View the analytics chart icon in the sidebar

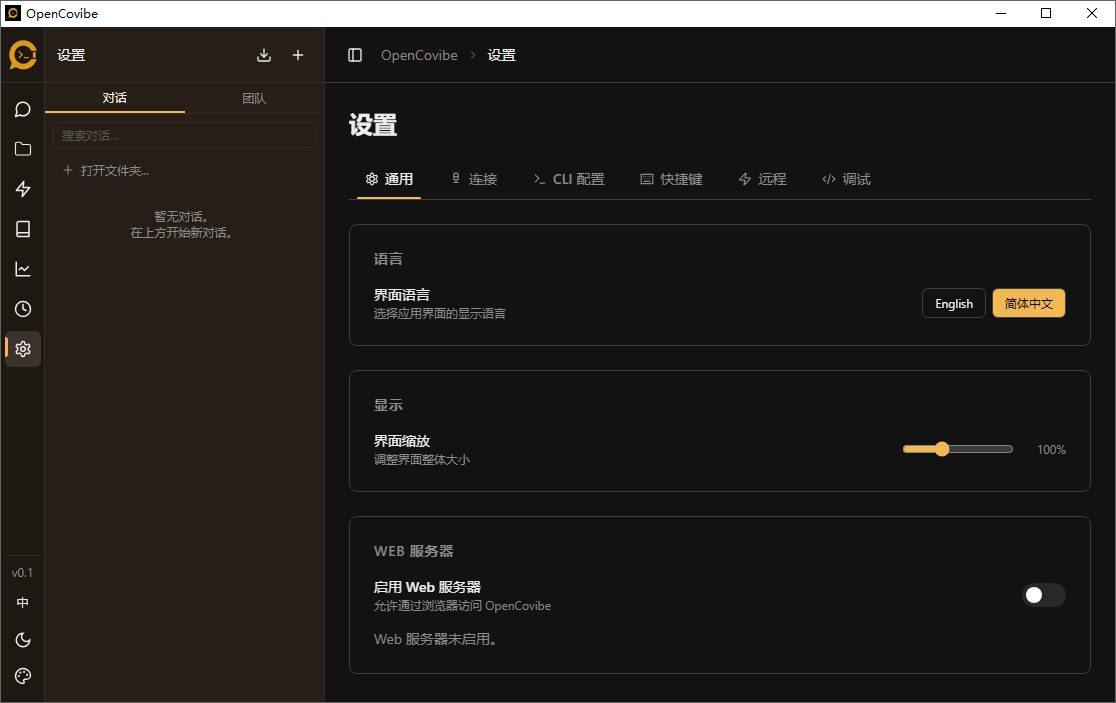[x=22, y=269]
